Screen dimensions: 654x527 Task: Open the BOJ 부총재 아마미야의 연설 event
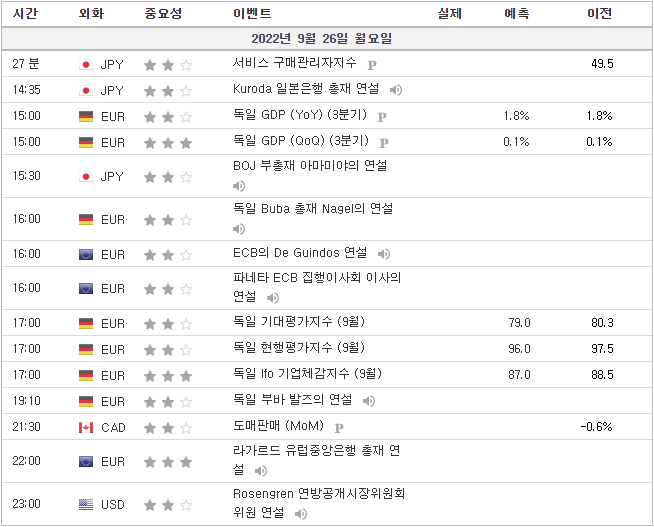[x=310, y=166]
